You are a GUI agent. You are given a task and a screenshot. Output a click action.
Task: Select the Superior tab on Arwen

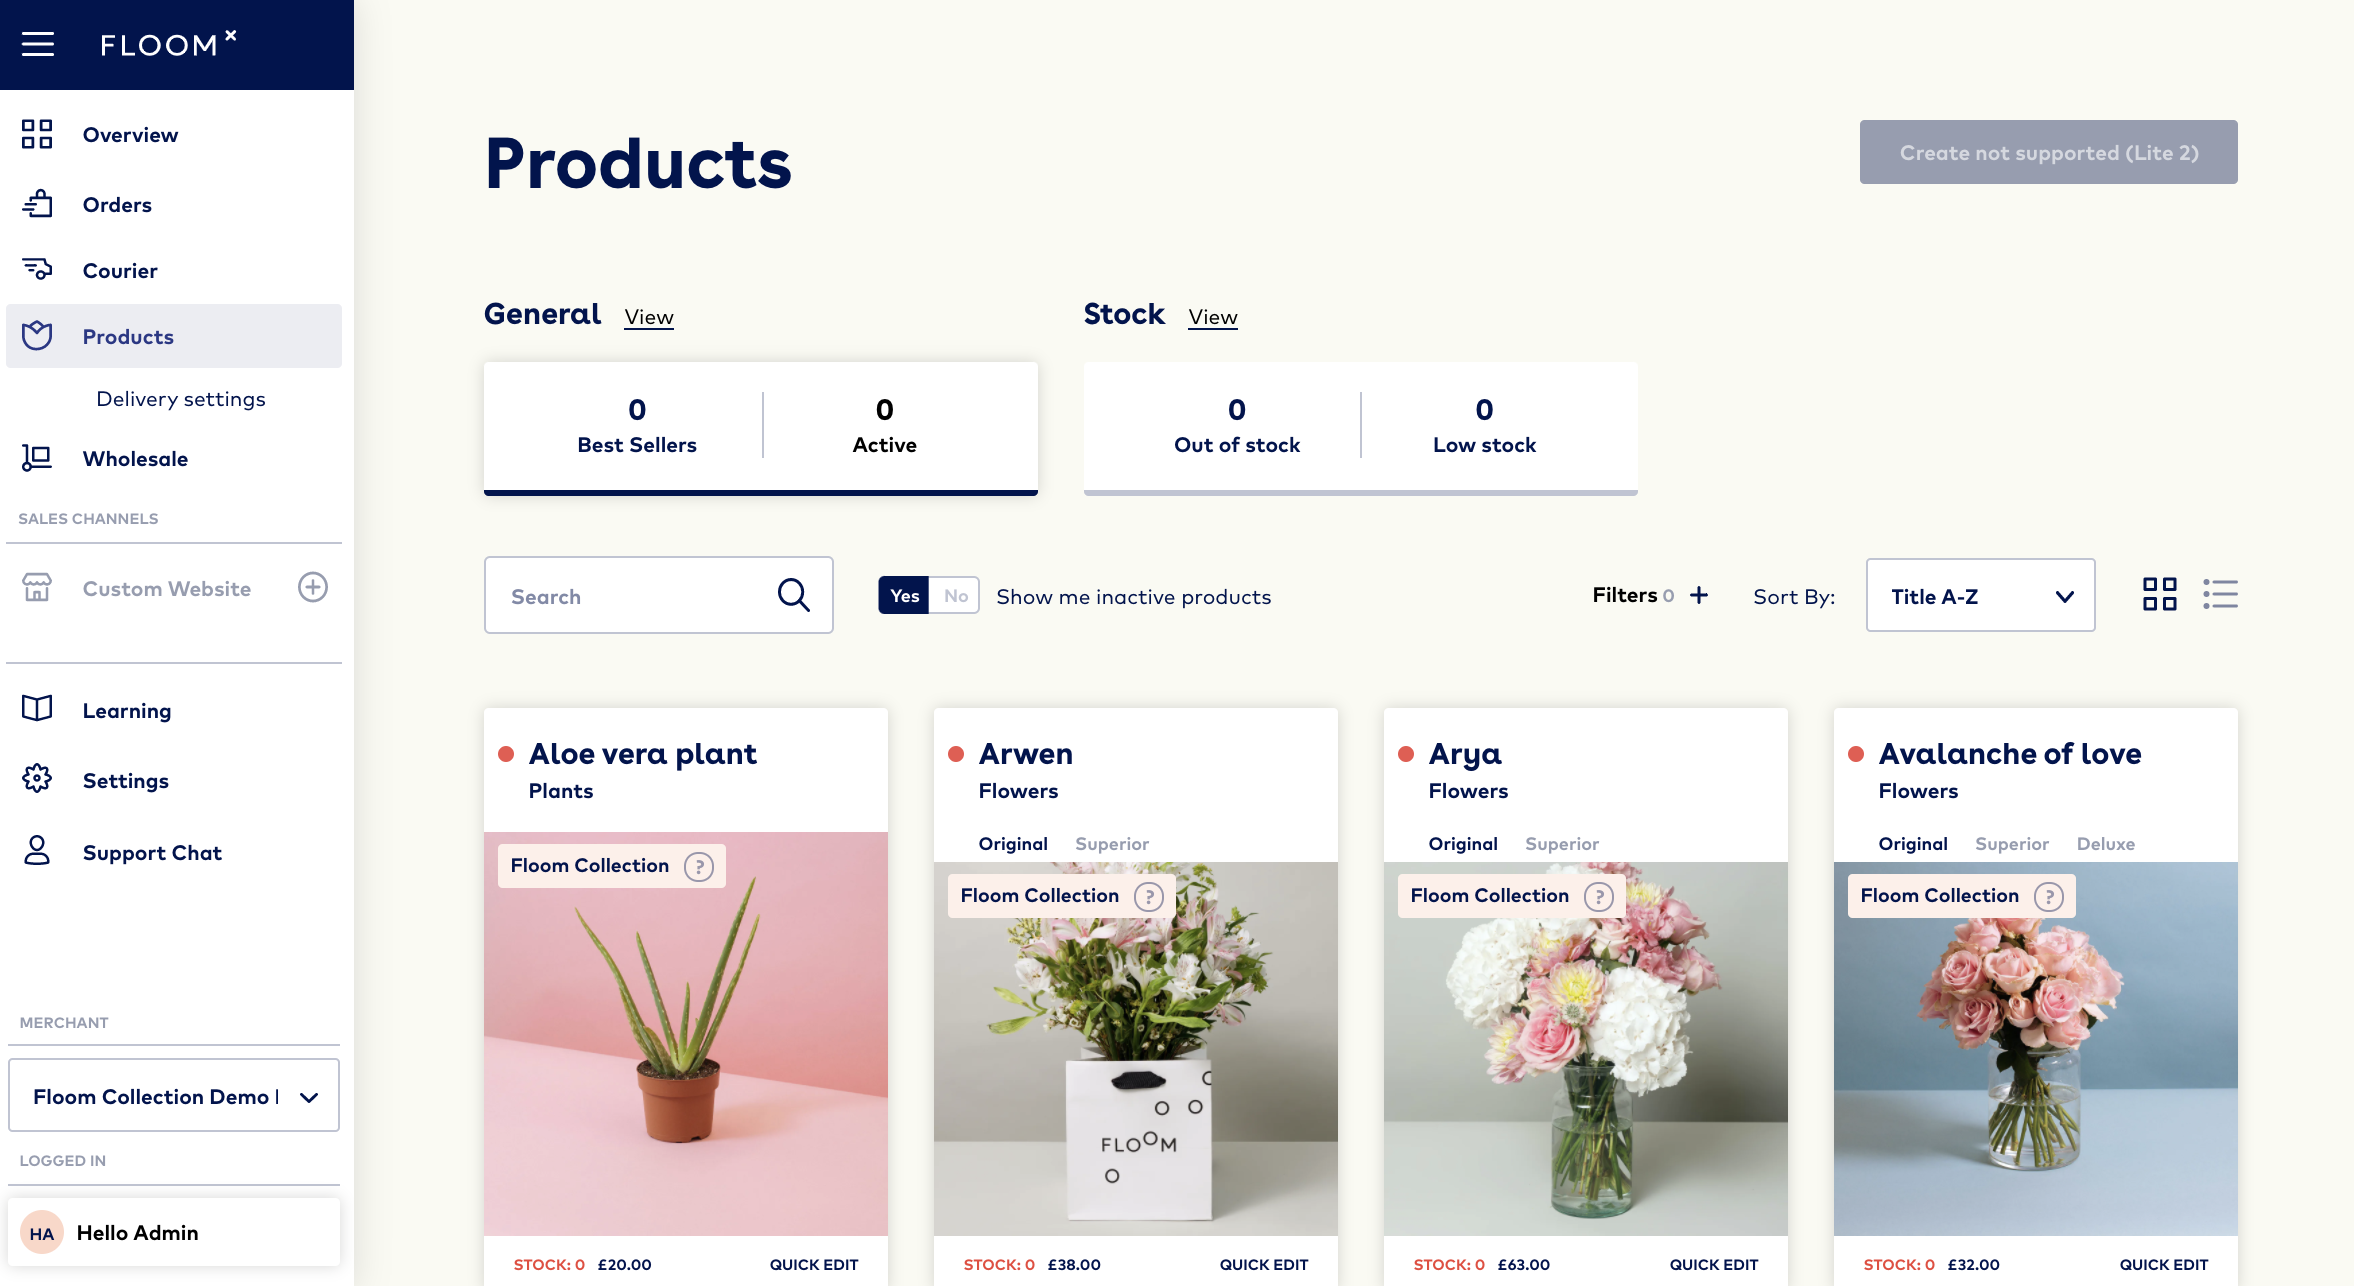click(x=1111, y=843)
